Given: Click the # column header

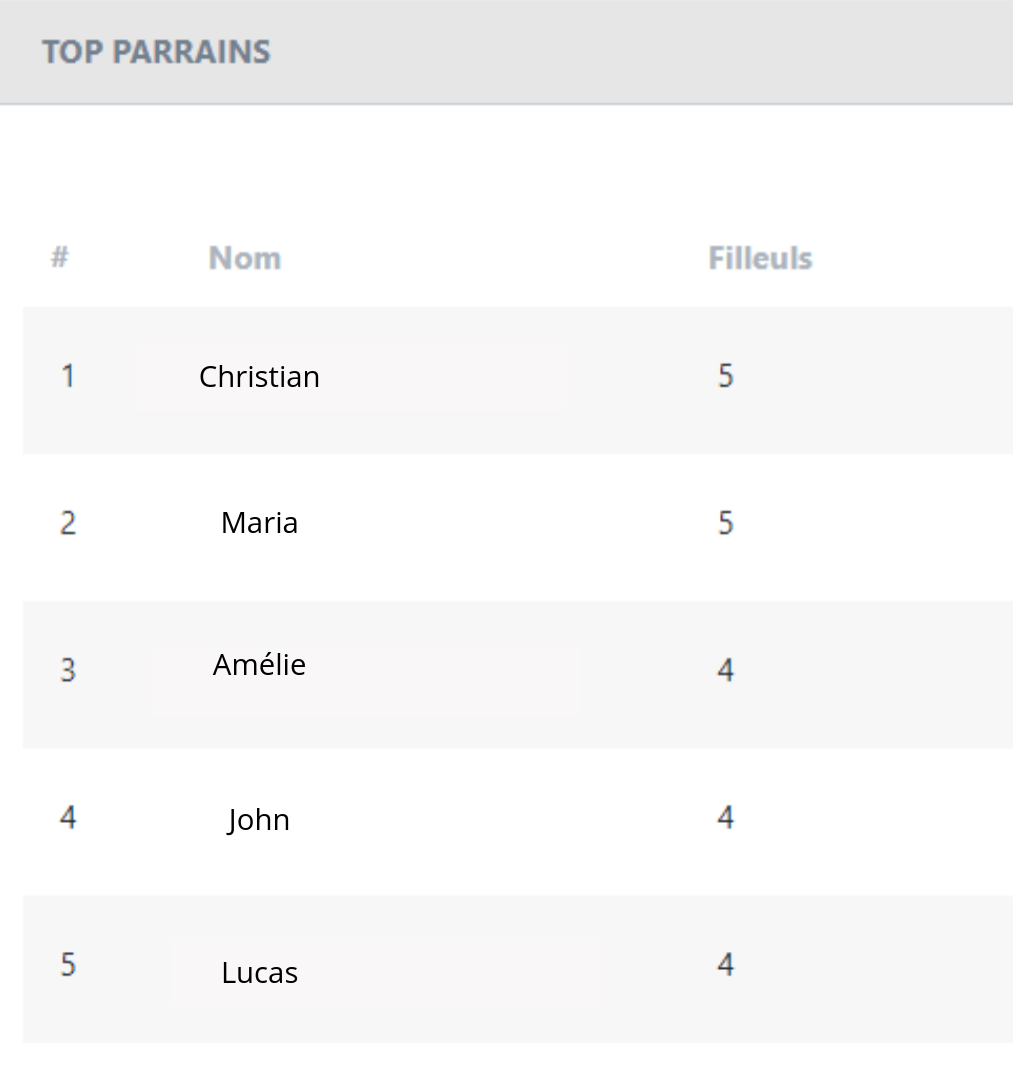Looking at the screenshot, I should tap(60, 257).
